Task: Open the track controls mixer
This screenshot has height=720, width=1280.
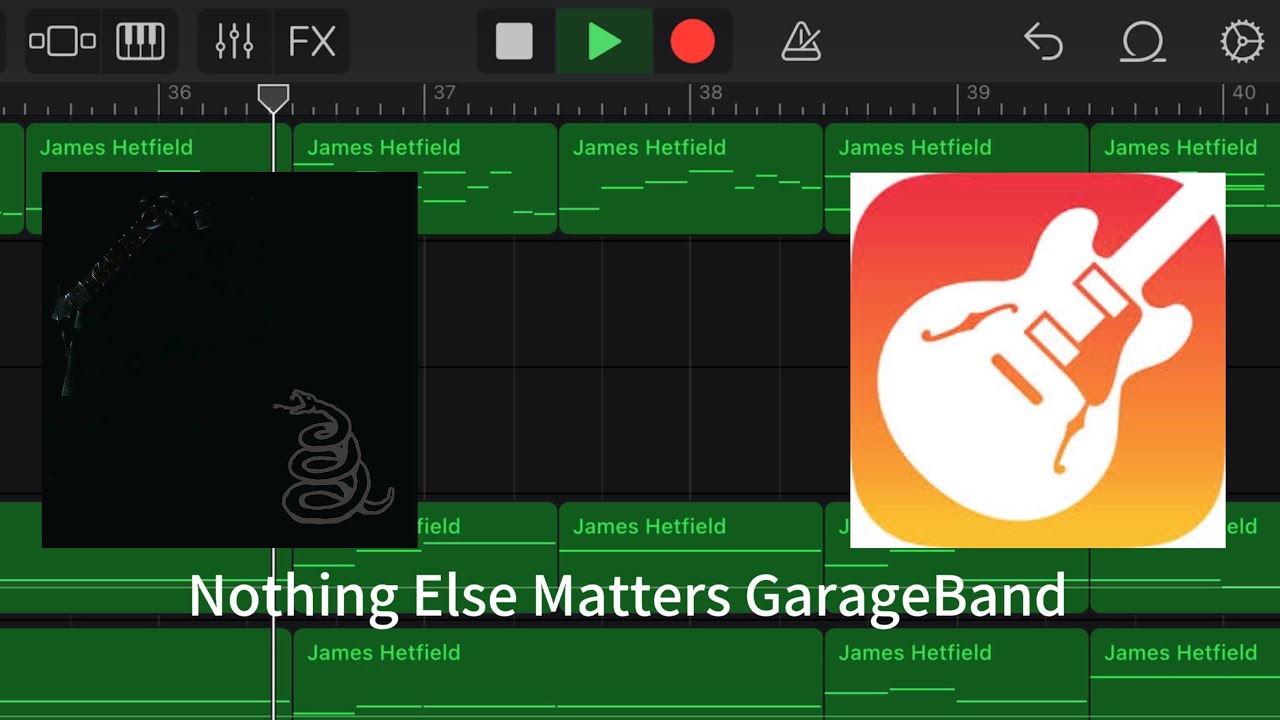Action: coord(235,42)
